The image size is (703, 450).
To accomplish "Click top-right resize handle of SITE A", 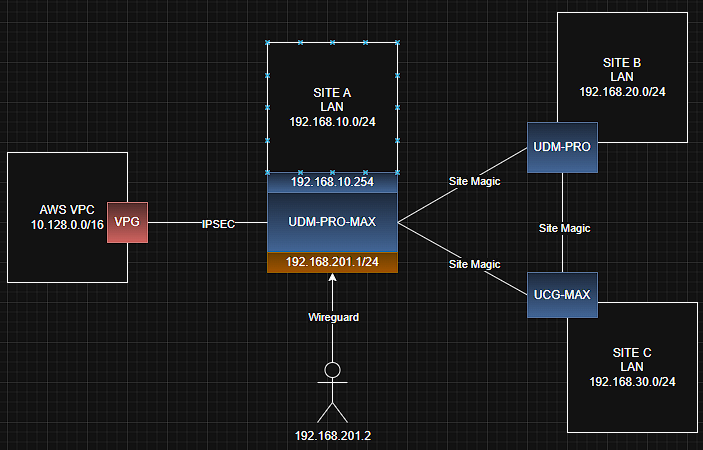I will [x=397, y=43].
